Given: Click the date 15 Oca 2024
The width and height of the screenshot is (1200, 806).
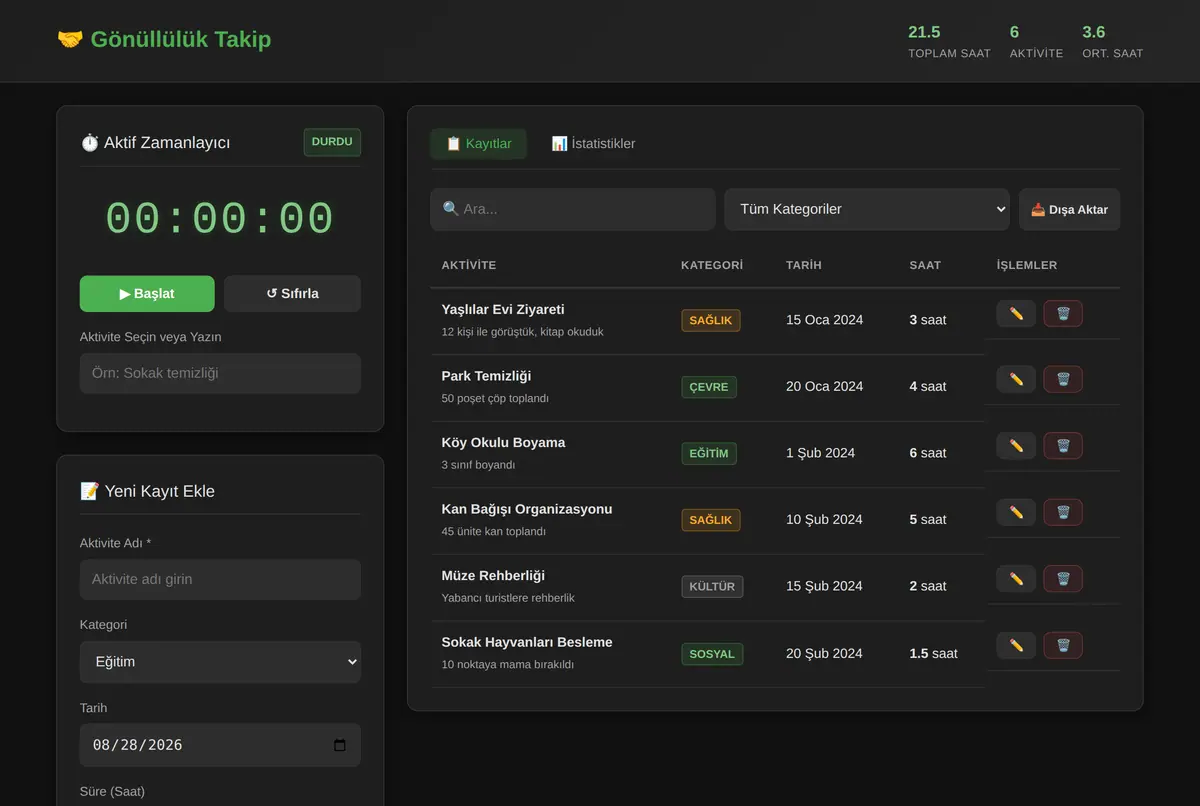Looking at the screenshot, I should click(x=824, y=320).
